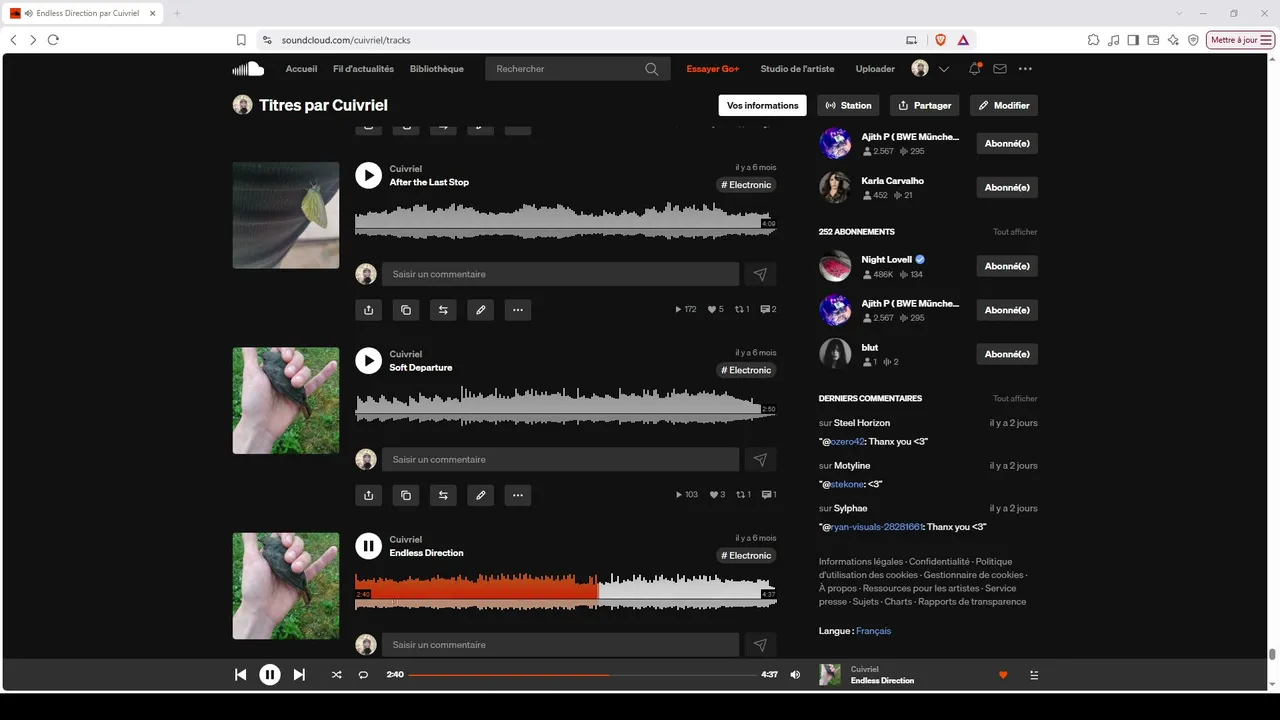This screenshot has height=720, width=1280.
Task: Open the browser extensions puzzle icon
Action: (x=1094, y=40)
